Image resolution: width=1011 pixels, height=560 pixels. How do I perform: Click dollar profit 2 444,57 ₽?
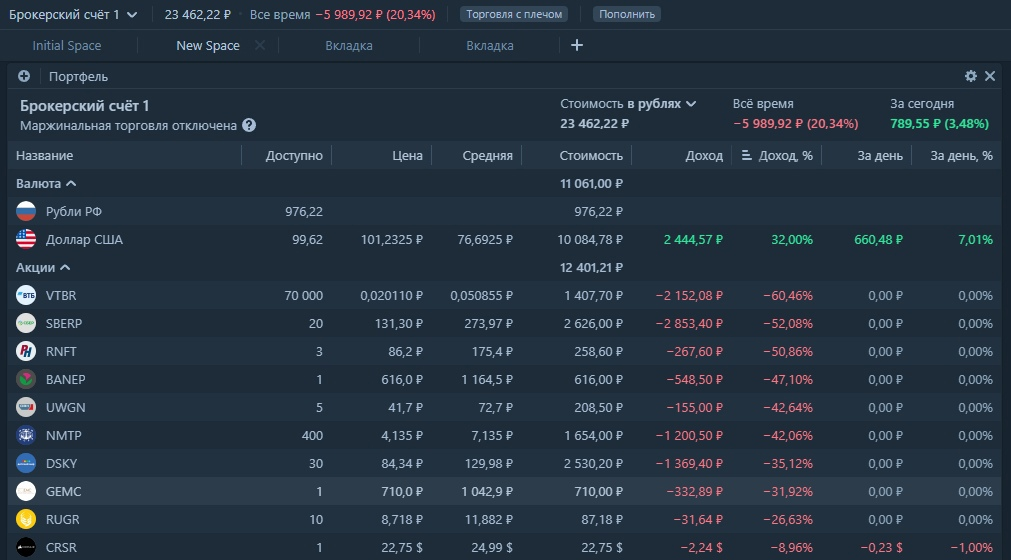pyautogui.click(x=693, y=240)
